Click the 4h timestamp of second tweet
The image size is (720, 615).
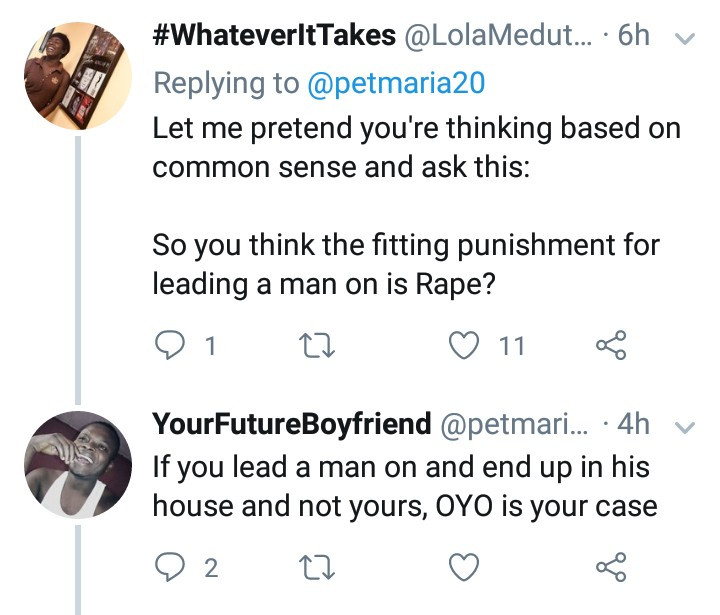634,424
